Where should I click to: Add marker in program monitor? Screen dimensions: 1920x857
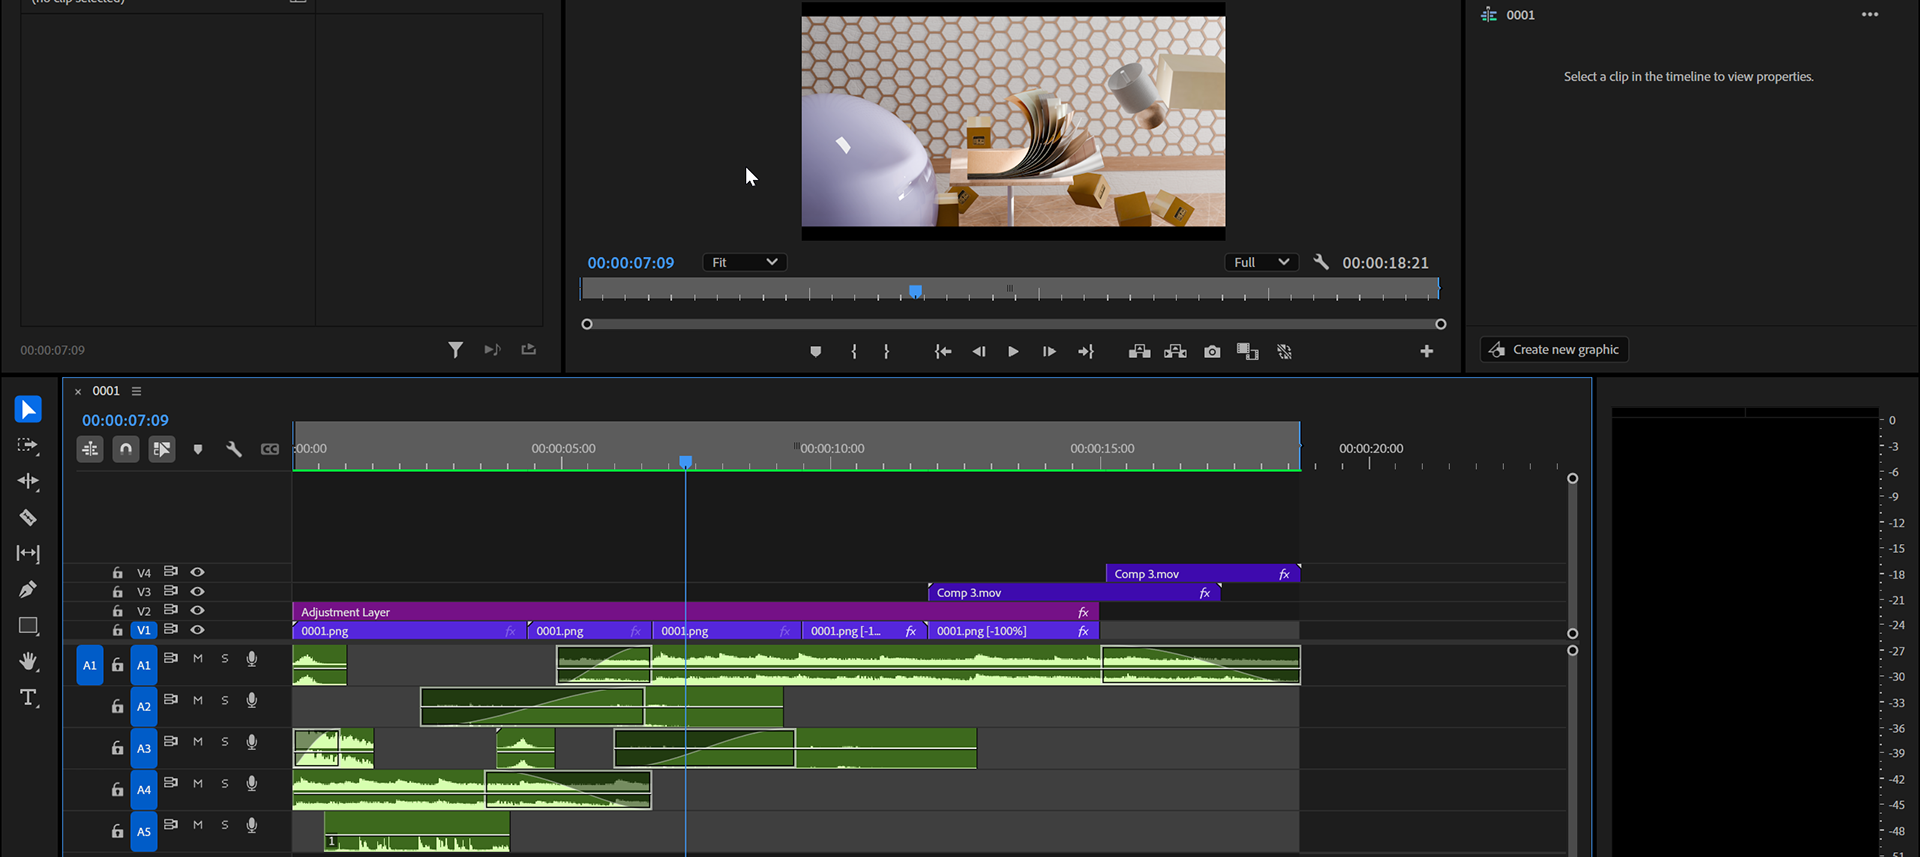pos(816,351)
